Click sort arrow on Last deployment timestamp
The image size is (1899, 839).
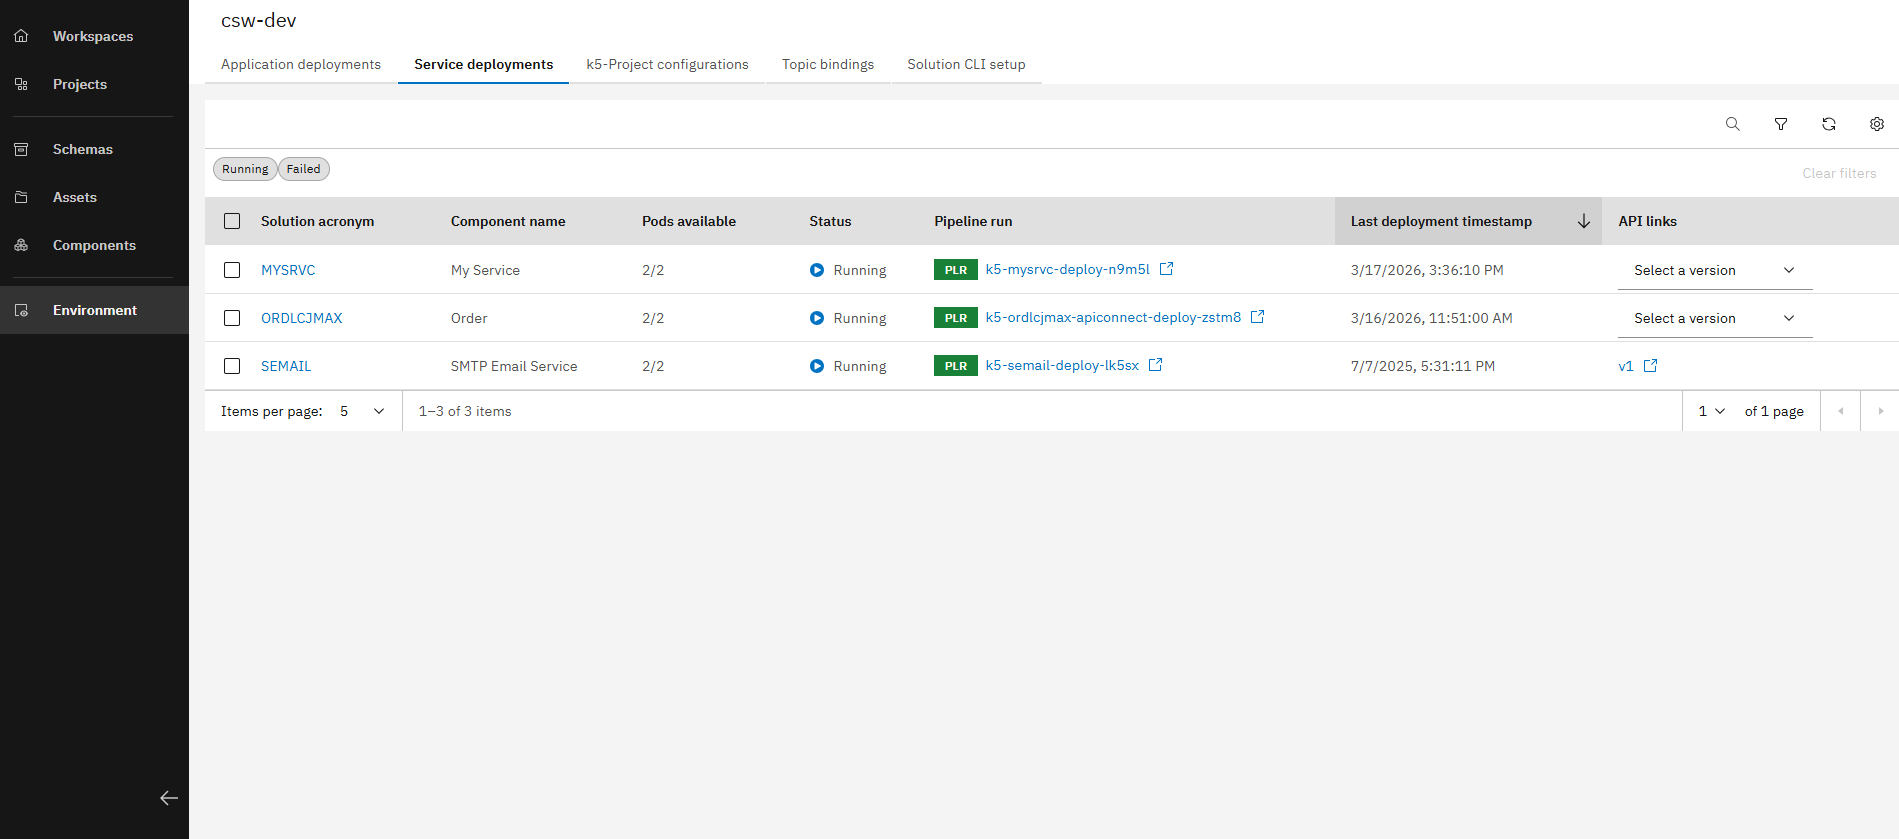[1583, 221]
